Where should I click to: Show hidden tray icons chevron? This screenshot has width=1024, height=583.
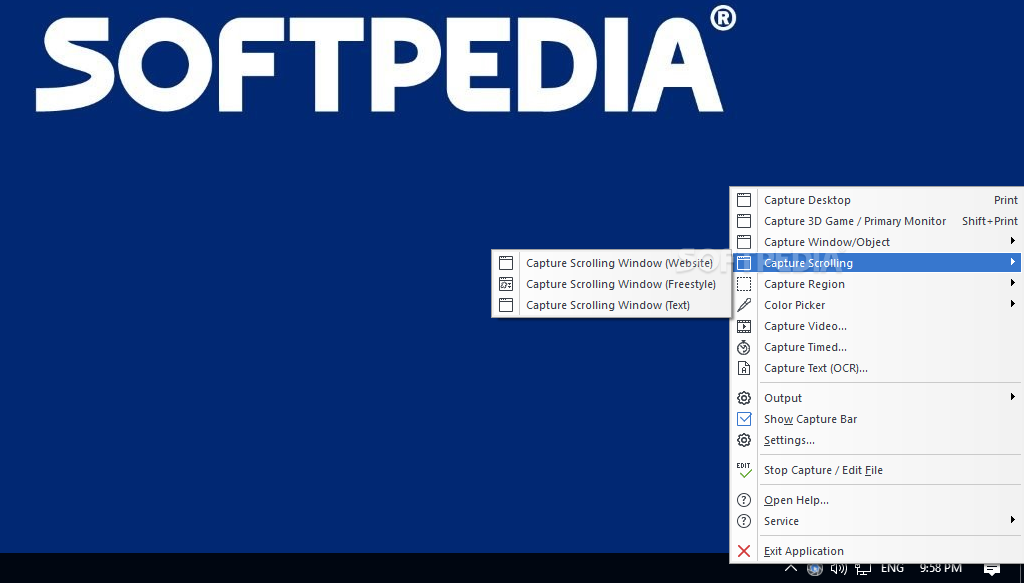[790, 568]
